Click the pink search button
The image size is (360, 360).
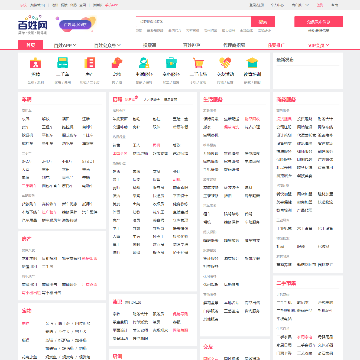[x=263, y=22]
